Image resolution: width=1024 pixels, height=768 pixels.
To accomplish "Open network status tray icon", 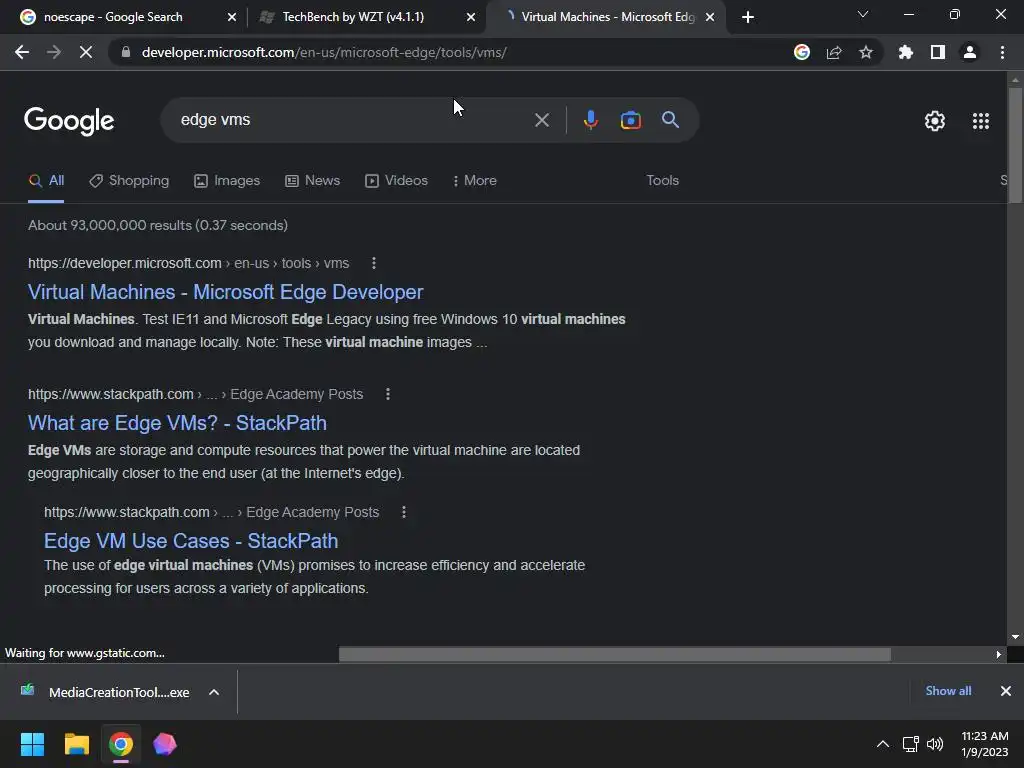I will point(910,744).
